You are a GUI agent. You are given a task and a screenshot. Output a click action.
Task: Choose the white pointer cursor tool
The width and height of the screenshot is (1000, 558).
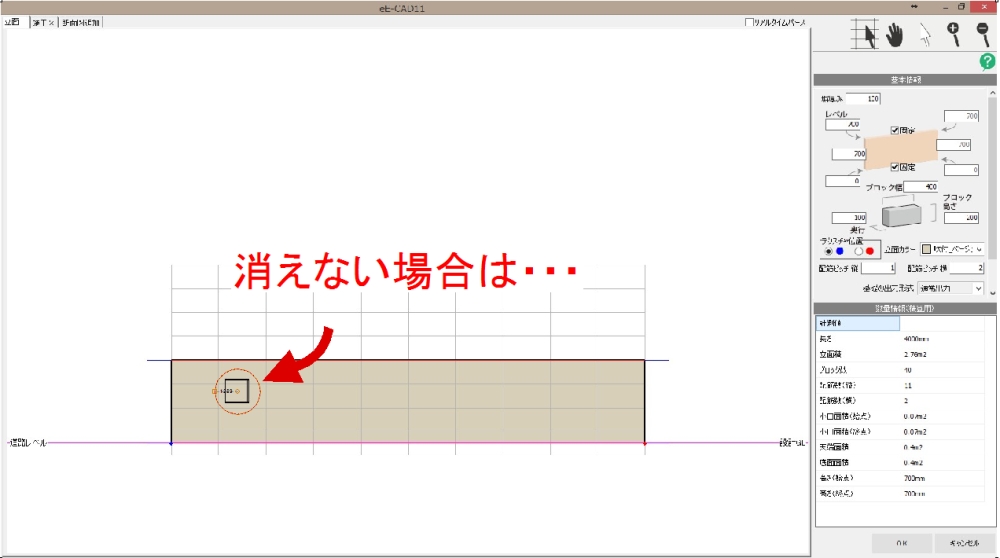(x=925, y=35)
